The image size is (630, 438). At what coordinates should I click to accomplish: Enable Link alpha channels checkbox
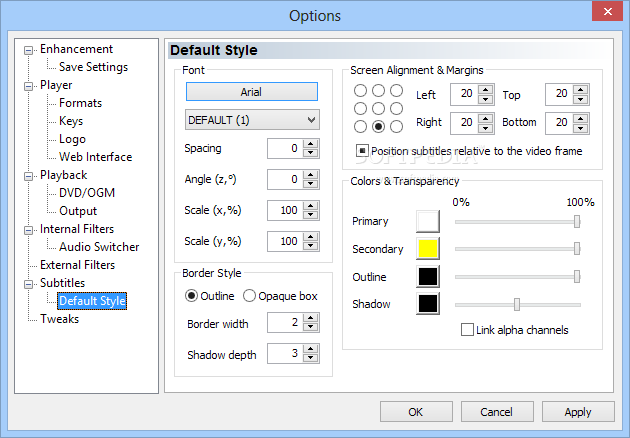[x=467, y=330]
